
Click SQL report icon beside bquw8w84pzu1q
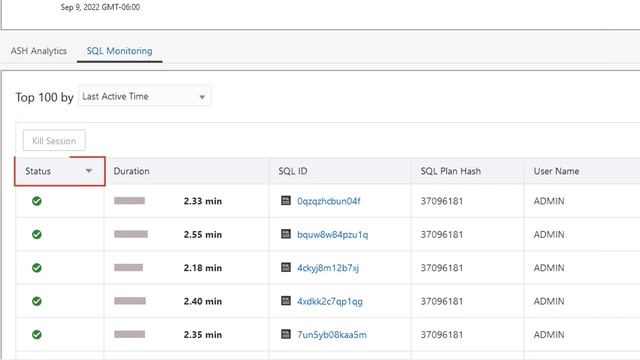pyautogui.click(x=286, y=234)
